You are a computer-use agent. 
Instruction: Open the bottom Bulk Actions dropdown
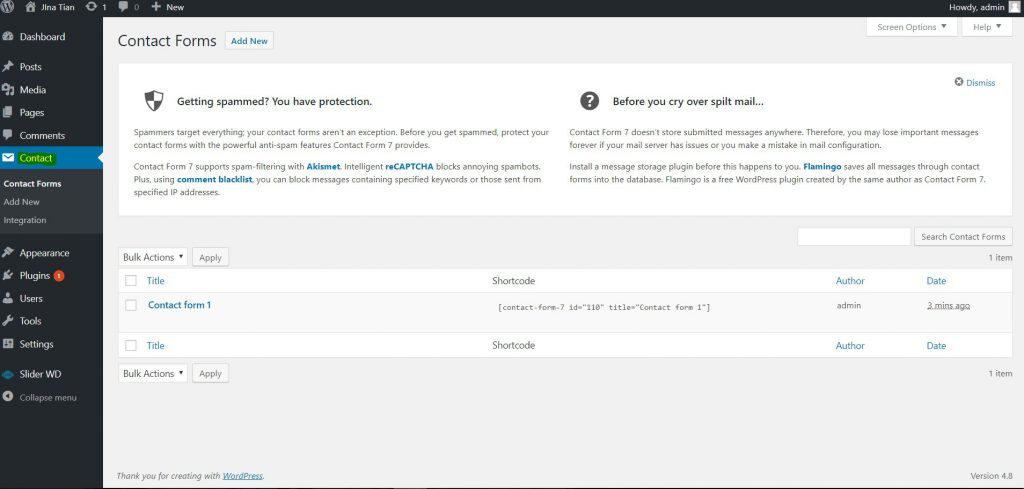153,373
